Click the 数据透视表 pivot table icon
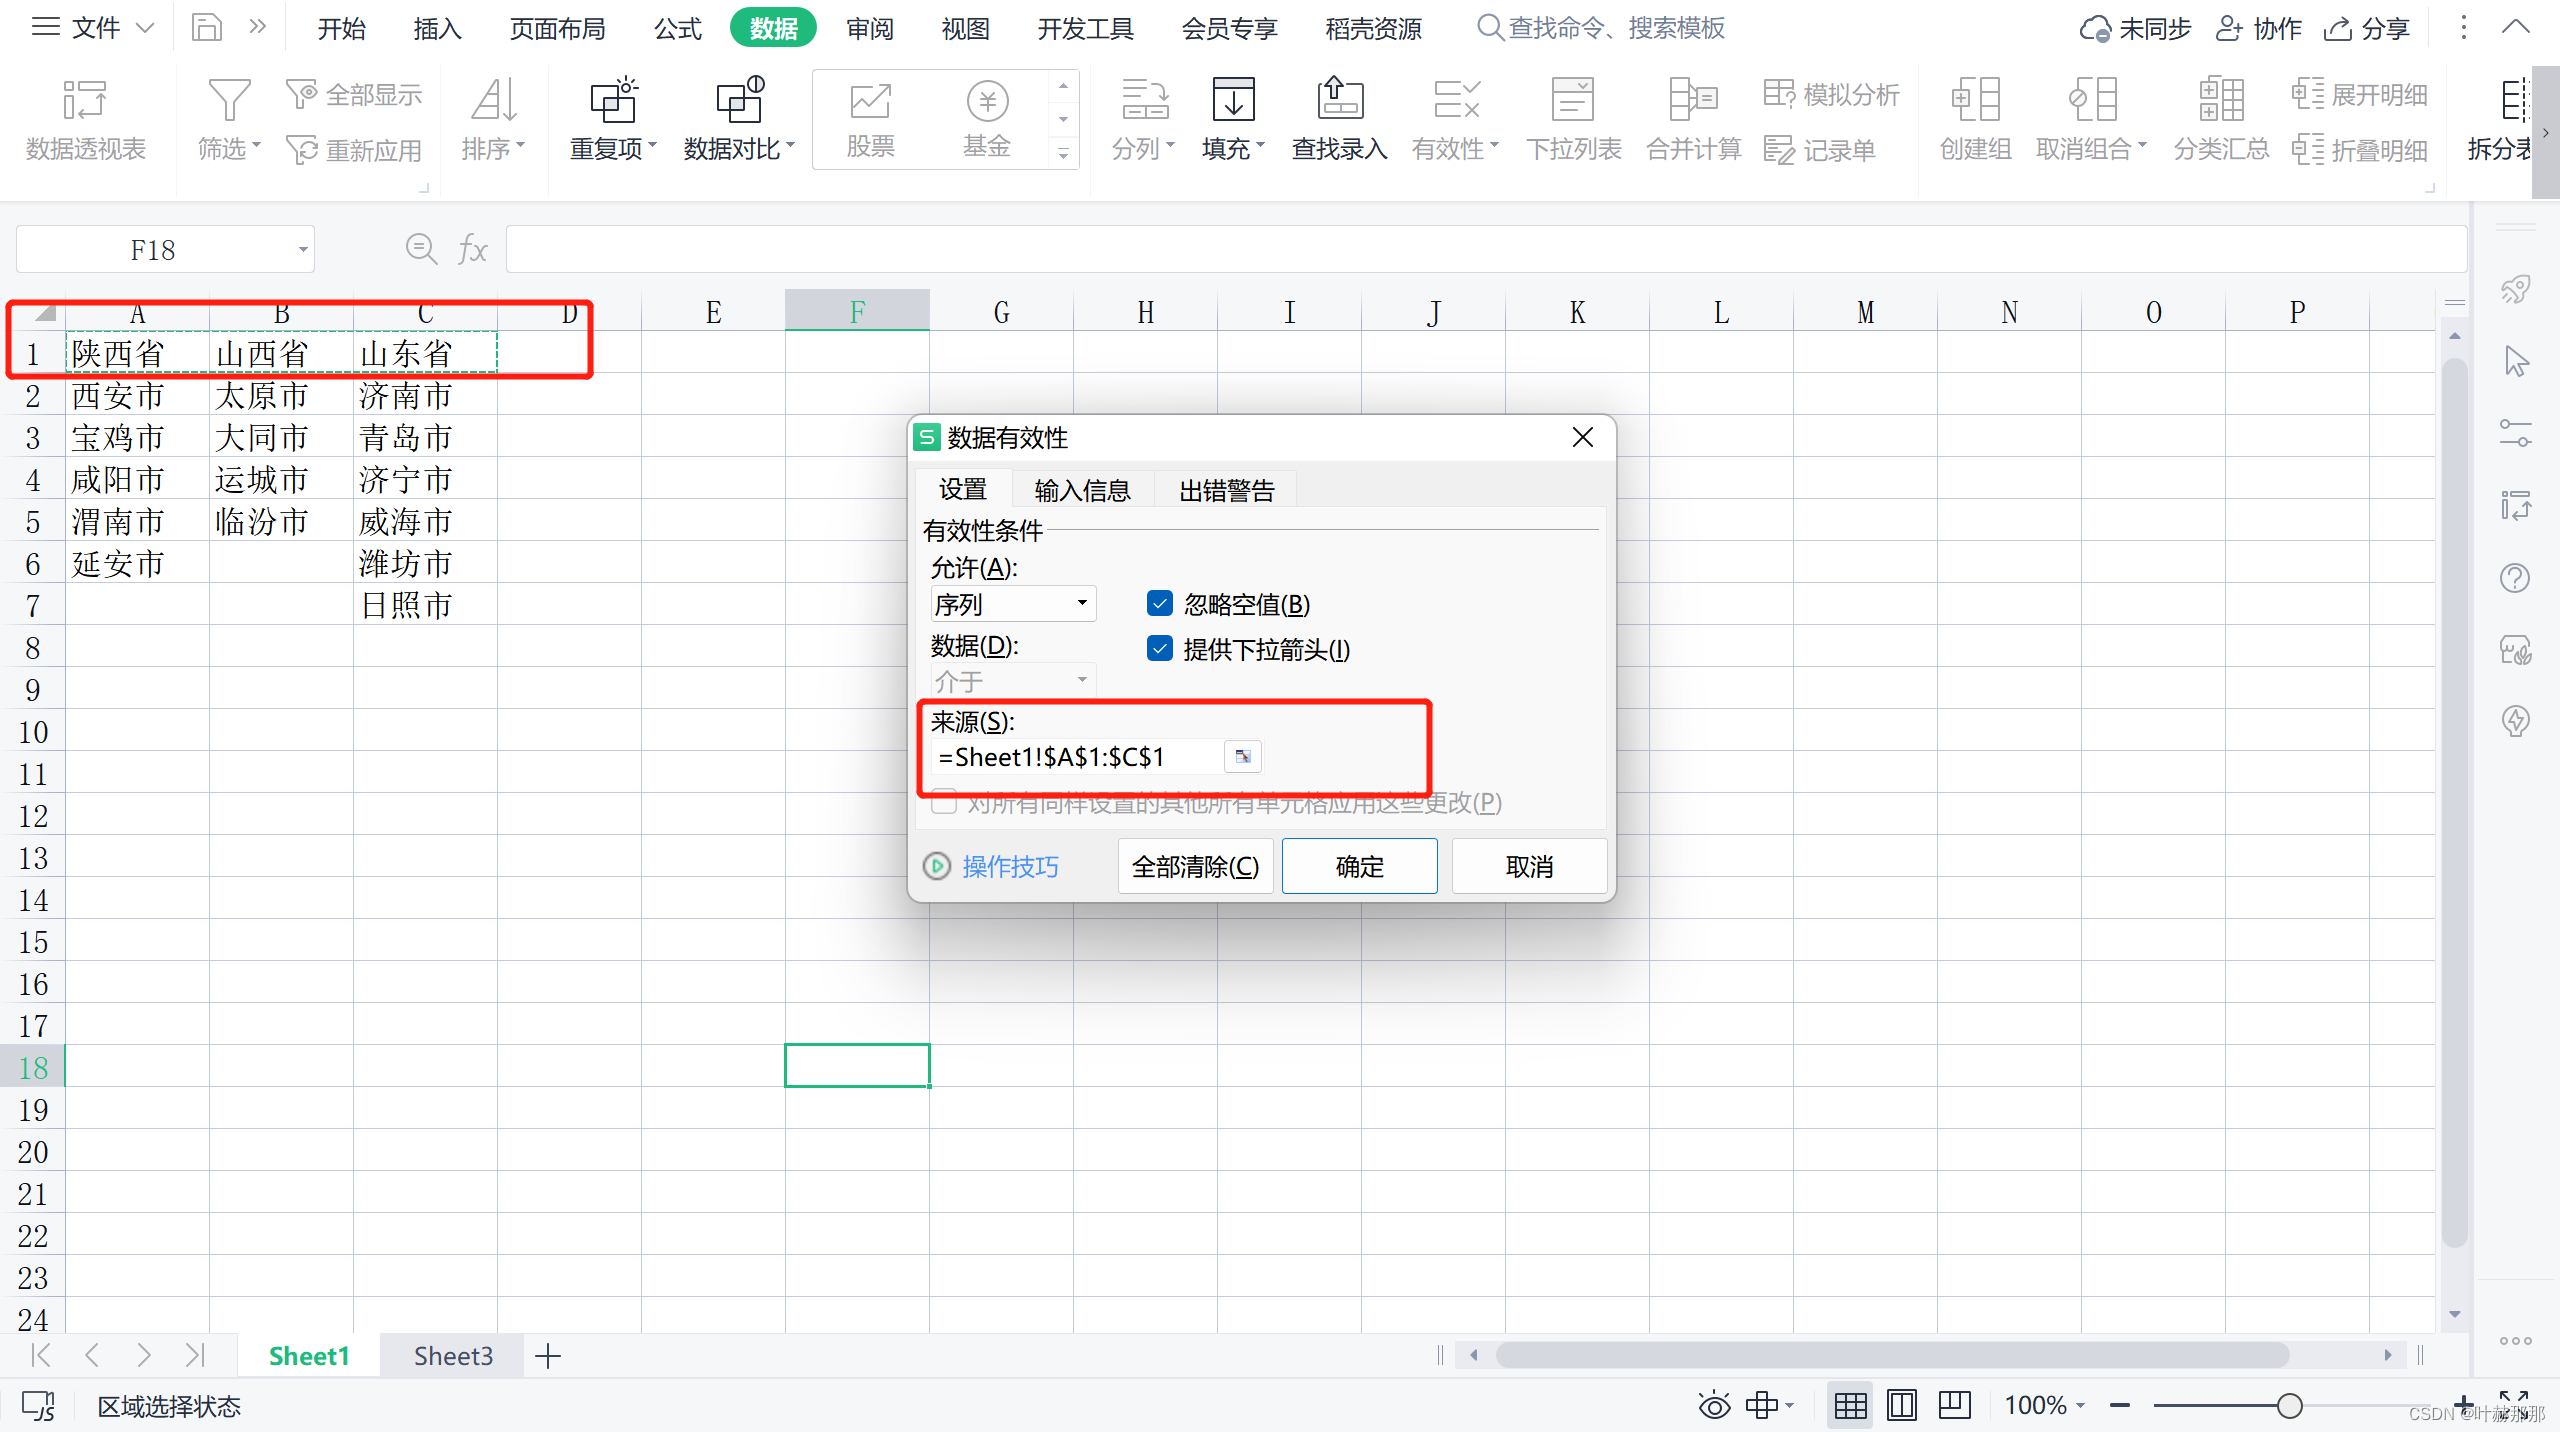Screen dimensions: 2560x1432 click(x=85, y=101)
